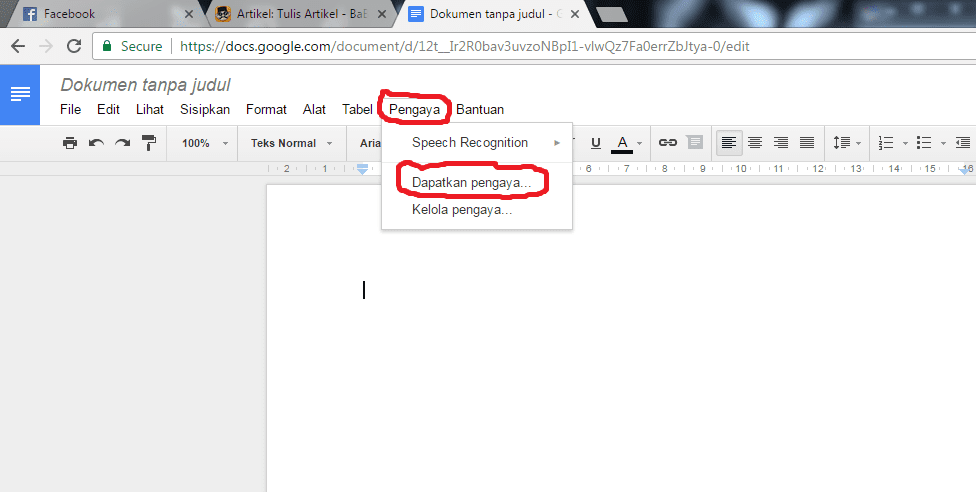Expand bulleted list style dropdown arrow
The height and width of the screenshot is (492, 976).
pos(943,144)
